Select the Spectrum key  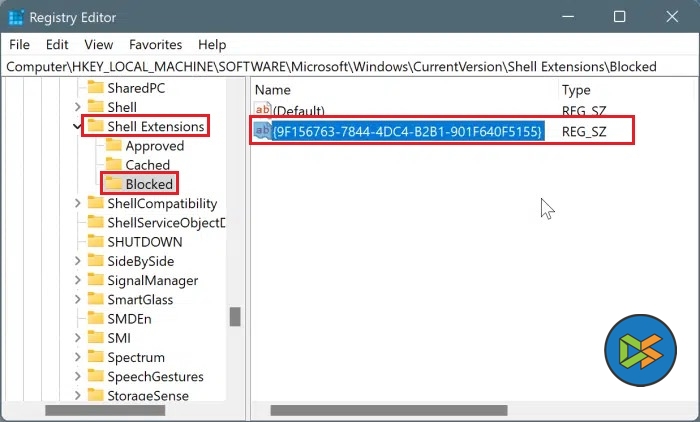[x=136, y=357]
